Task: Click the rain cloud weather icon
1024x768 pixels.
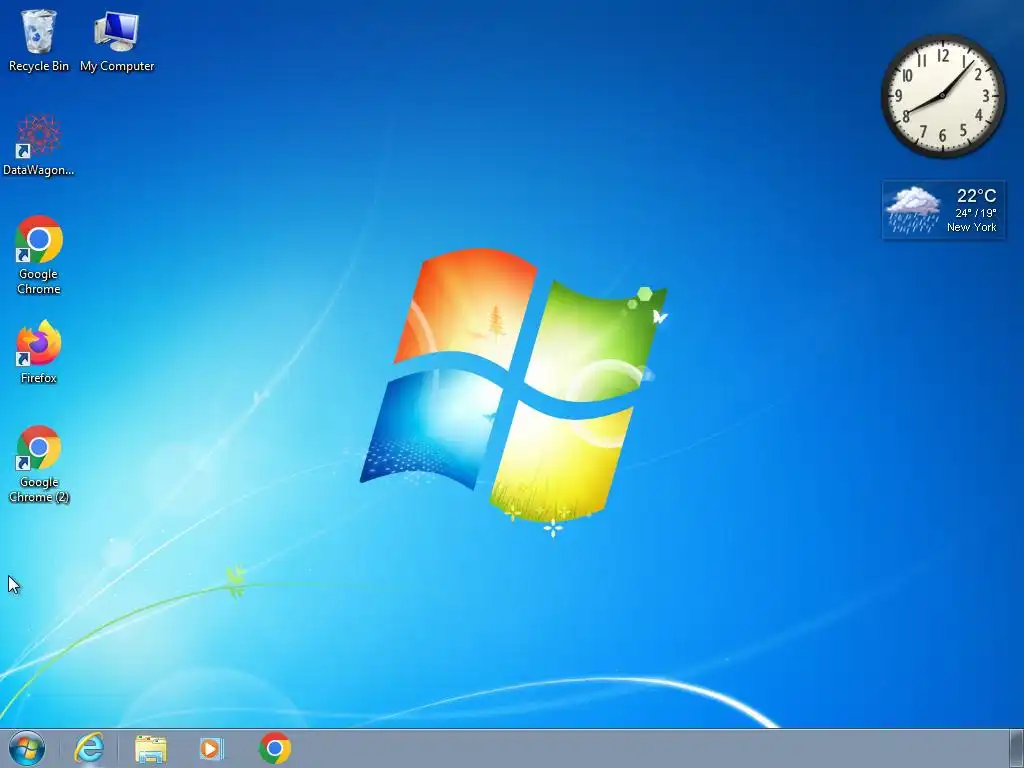Action: 912,210
